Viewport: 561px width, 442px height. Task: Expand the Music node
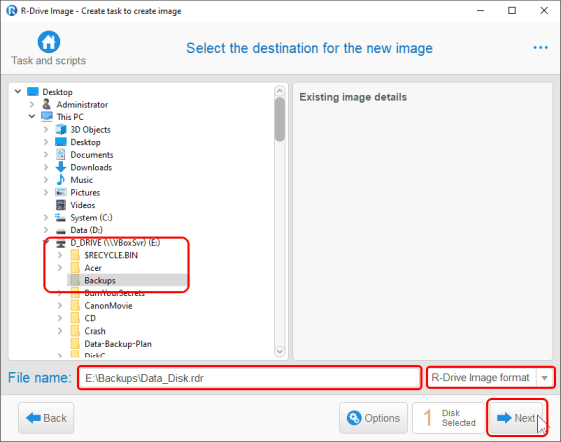46,180
